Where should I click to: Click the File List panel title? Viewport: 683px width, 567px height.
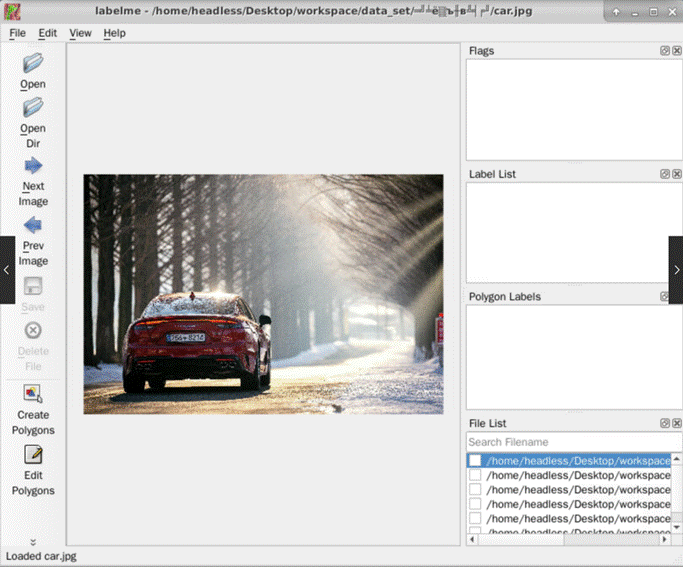[x=487, y=423]
